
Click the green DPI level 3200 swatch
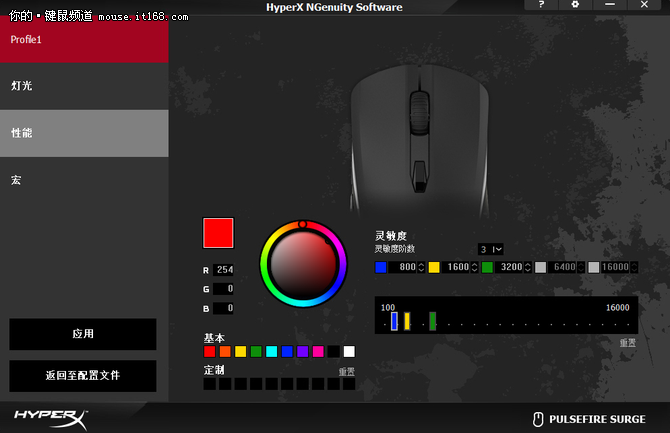[x=488, y=267]
